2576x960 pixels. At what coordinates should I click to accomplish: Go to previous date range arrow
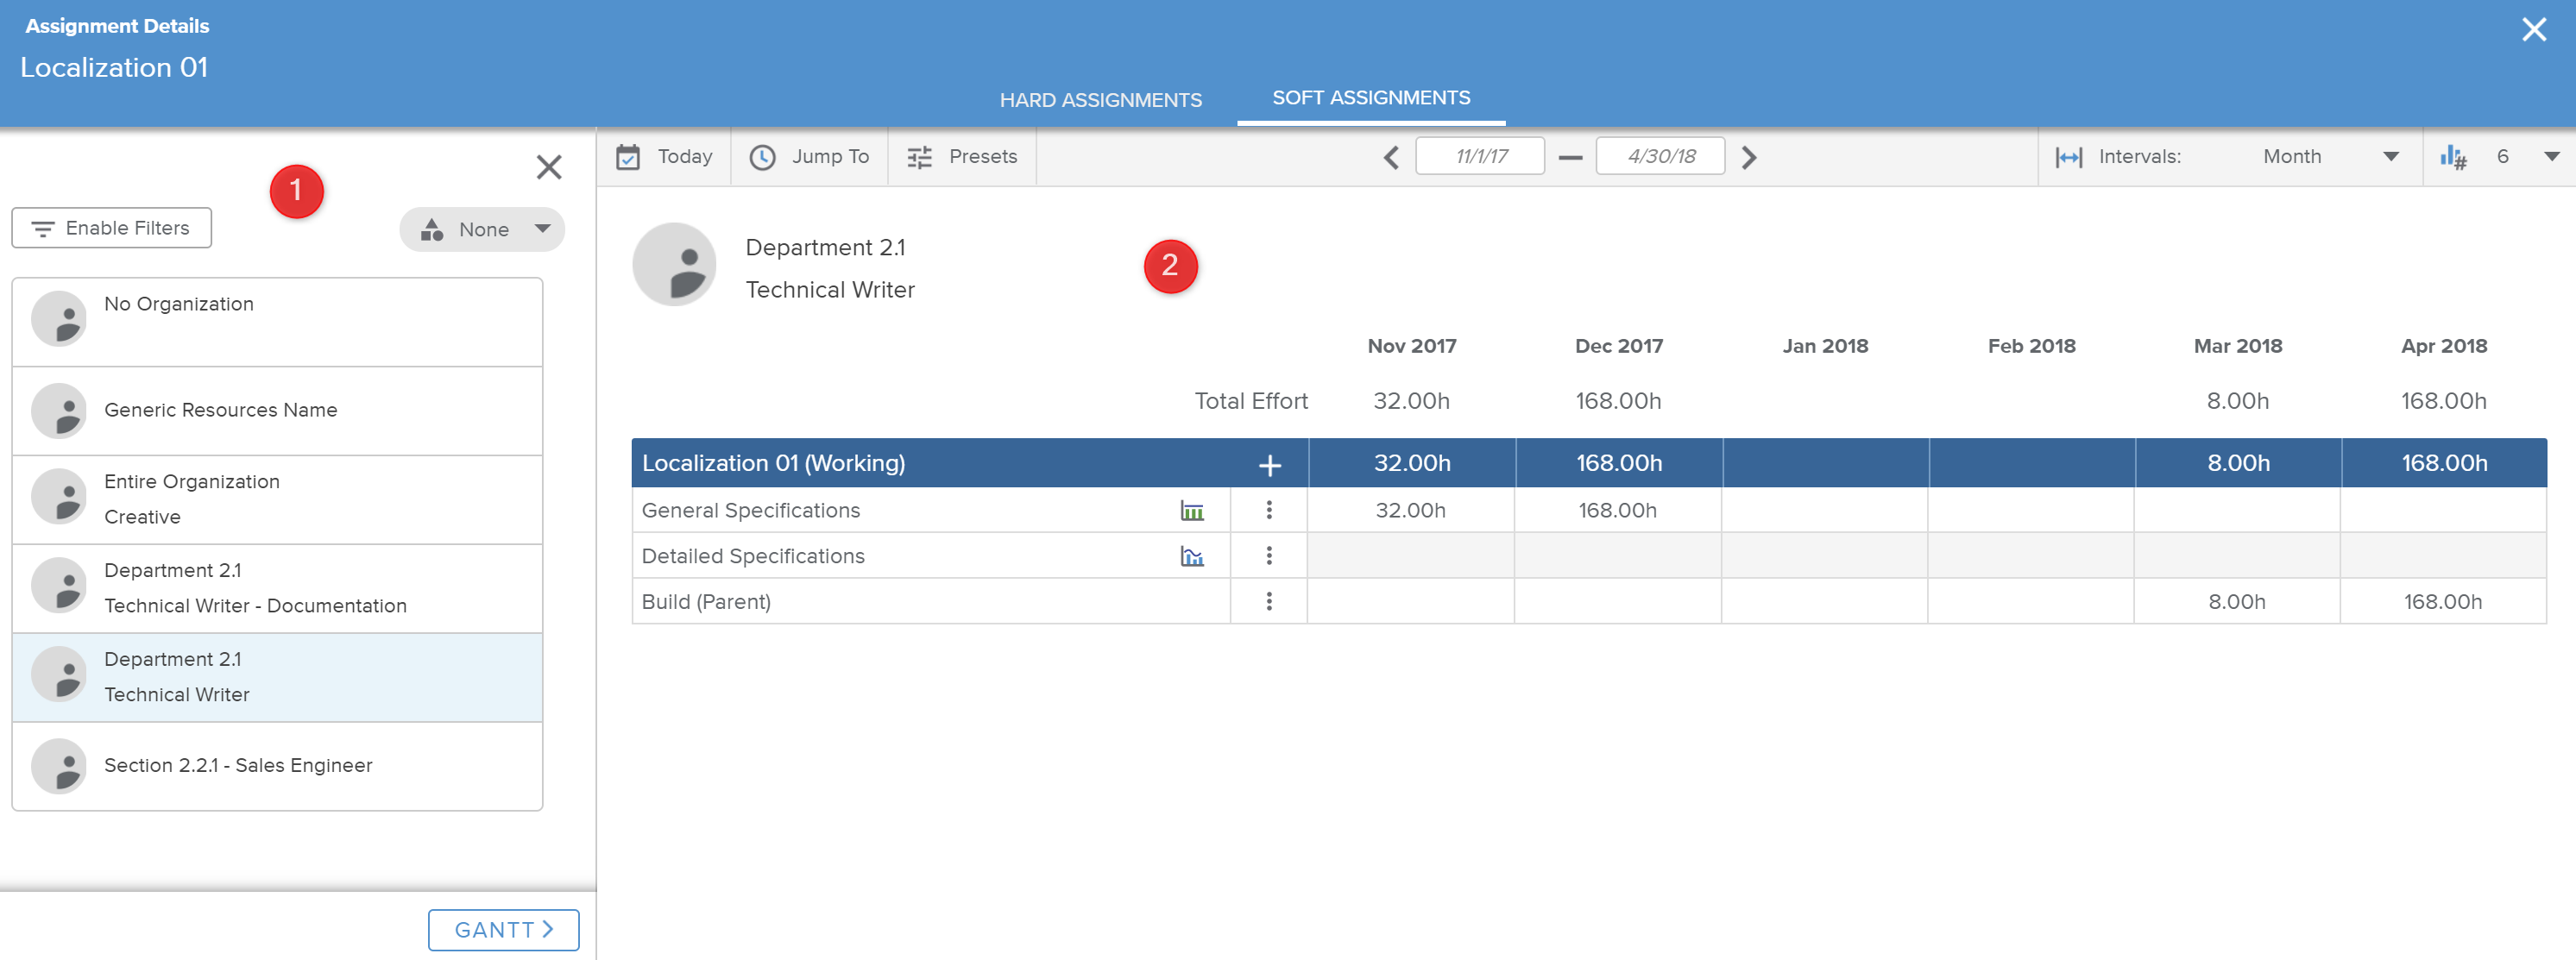(1391, 157)
